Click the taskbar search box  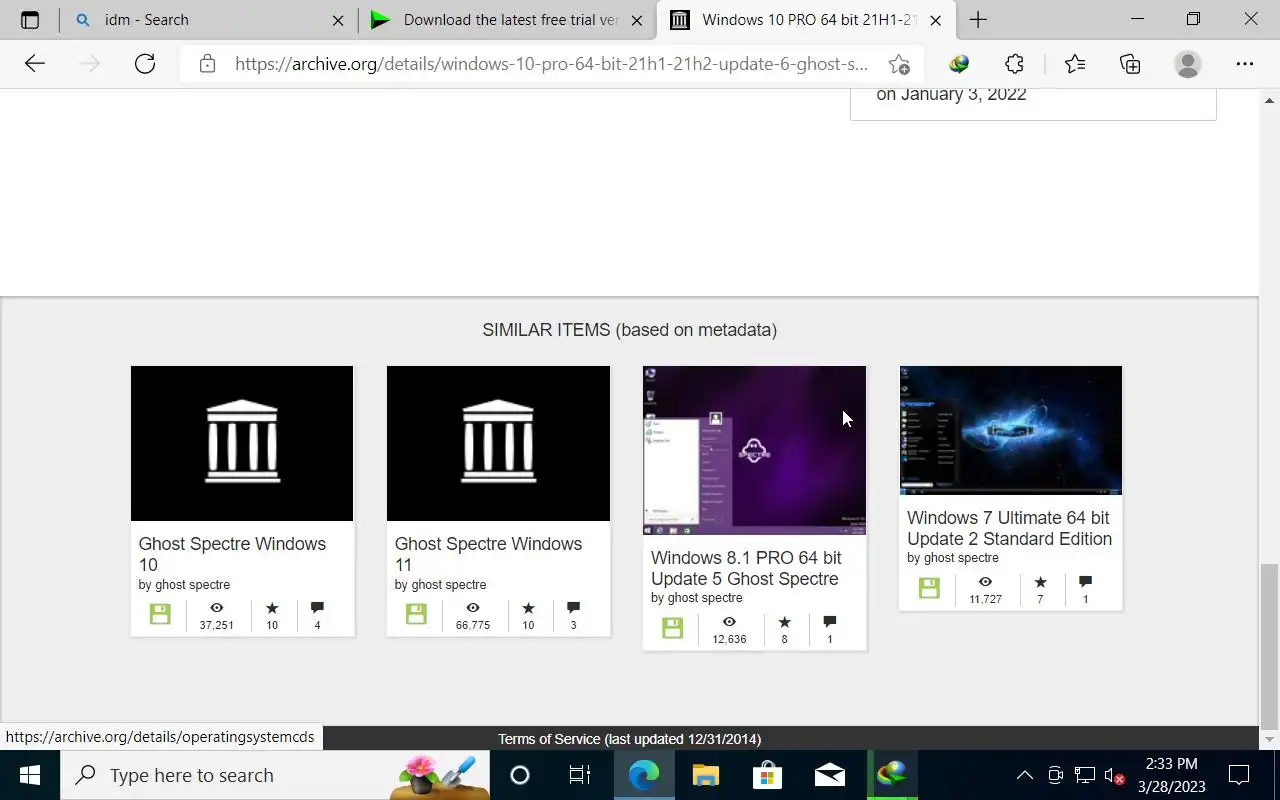[275, 775]
